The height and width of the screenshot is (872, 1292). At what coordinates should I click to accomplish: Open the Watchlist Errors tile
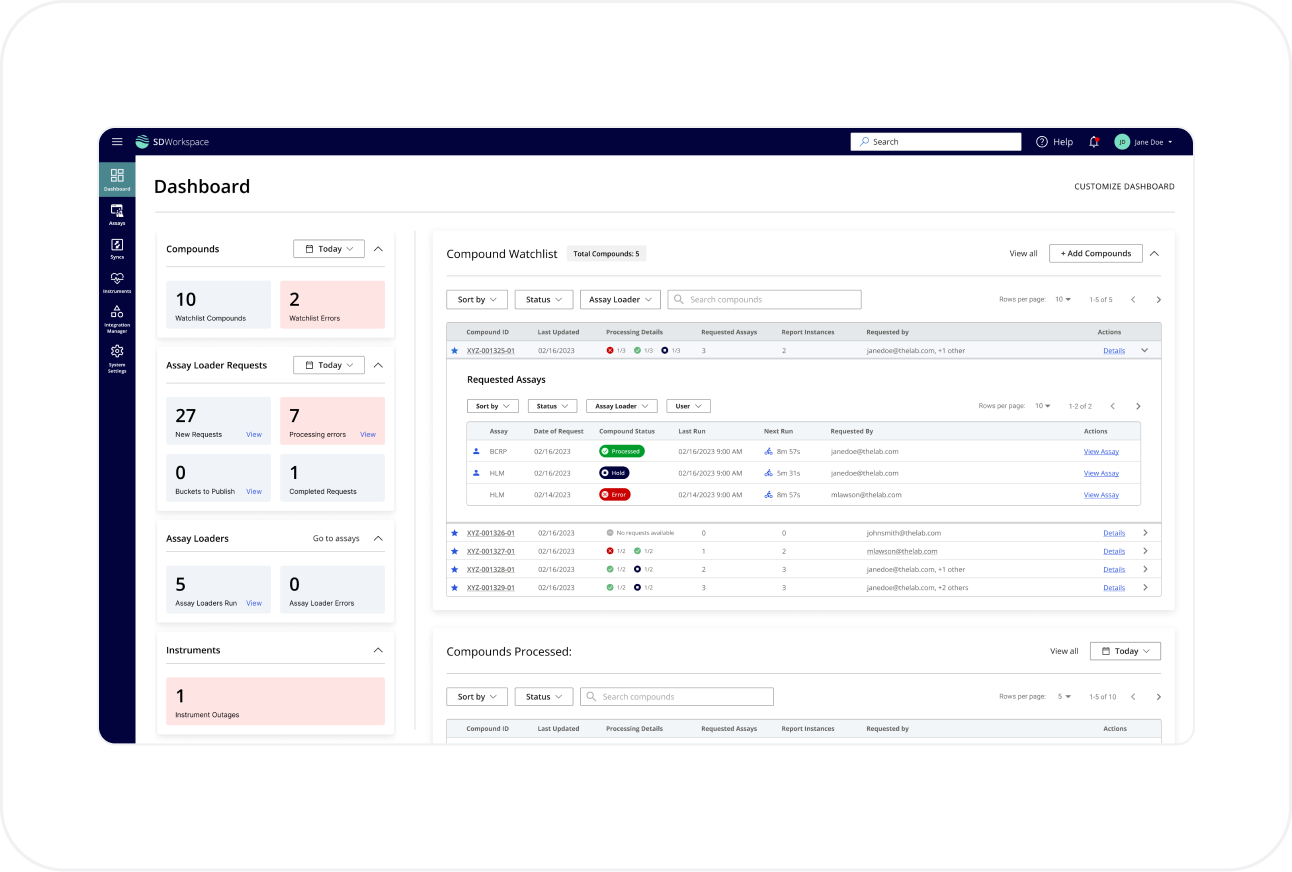point(332,305)
